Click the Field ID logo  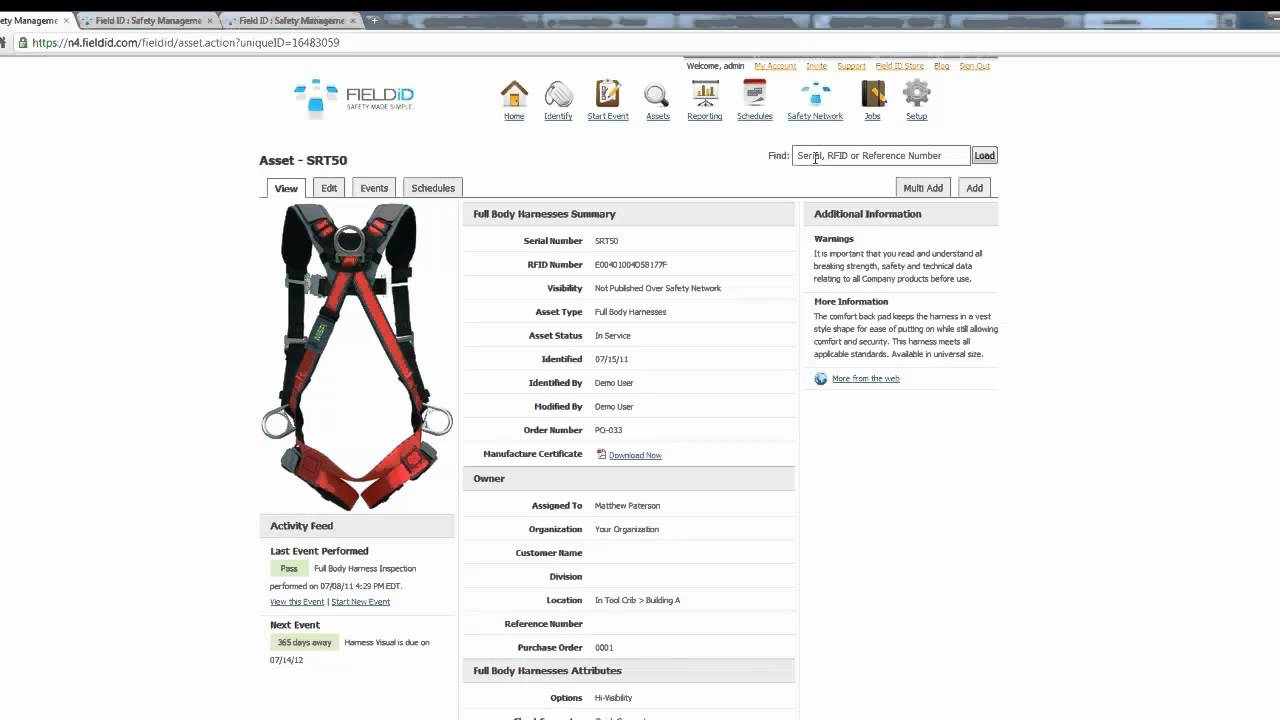pos(354,97)
